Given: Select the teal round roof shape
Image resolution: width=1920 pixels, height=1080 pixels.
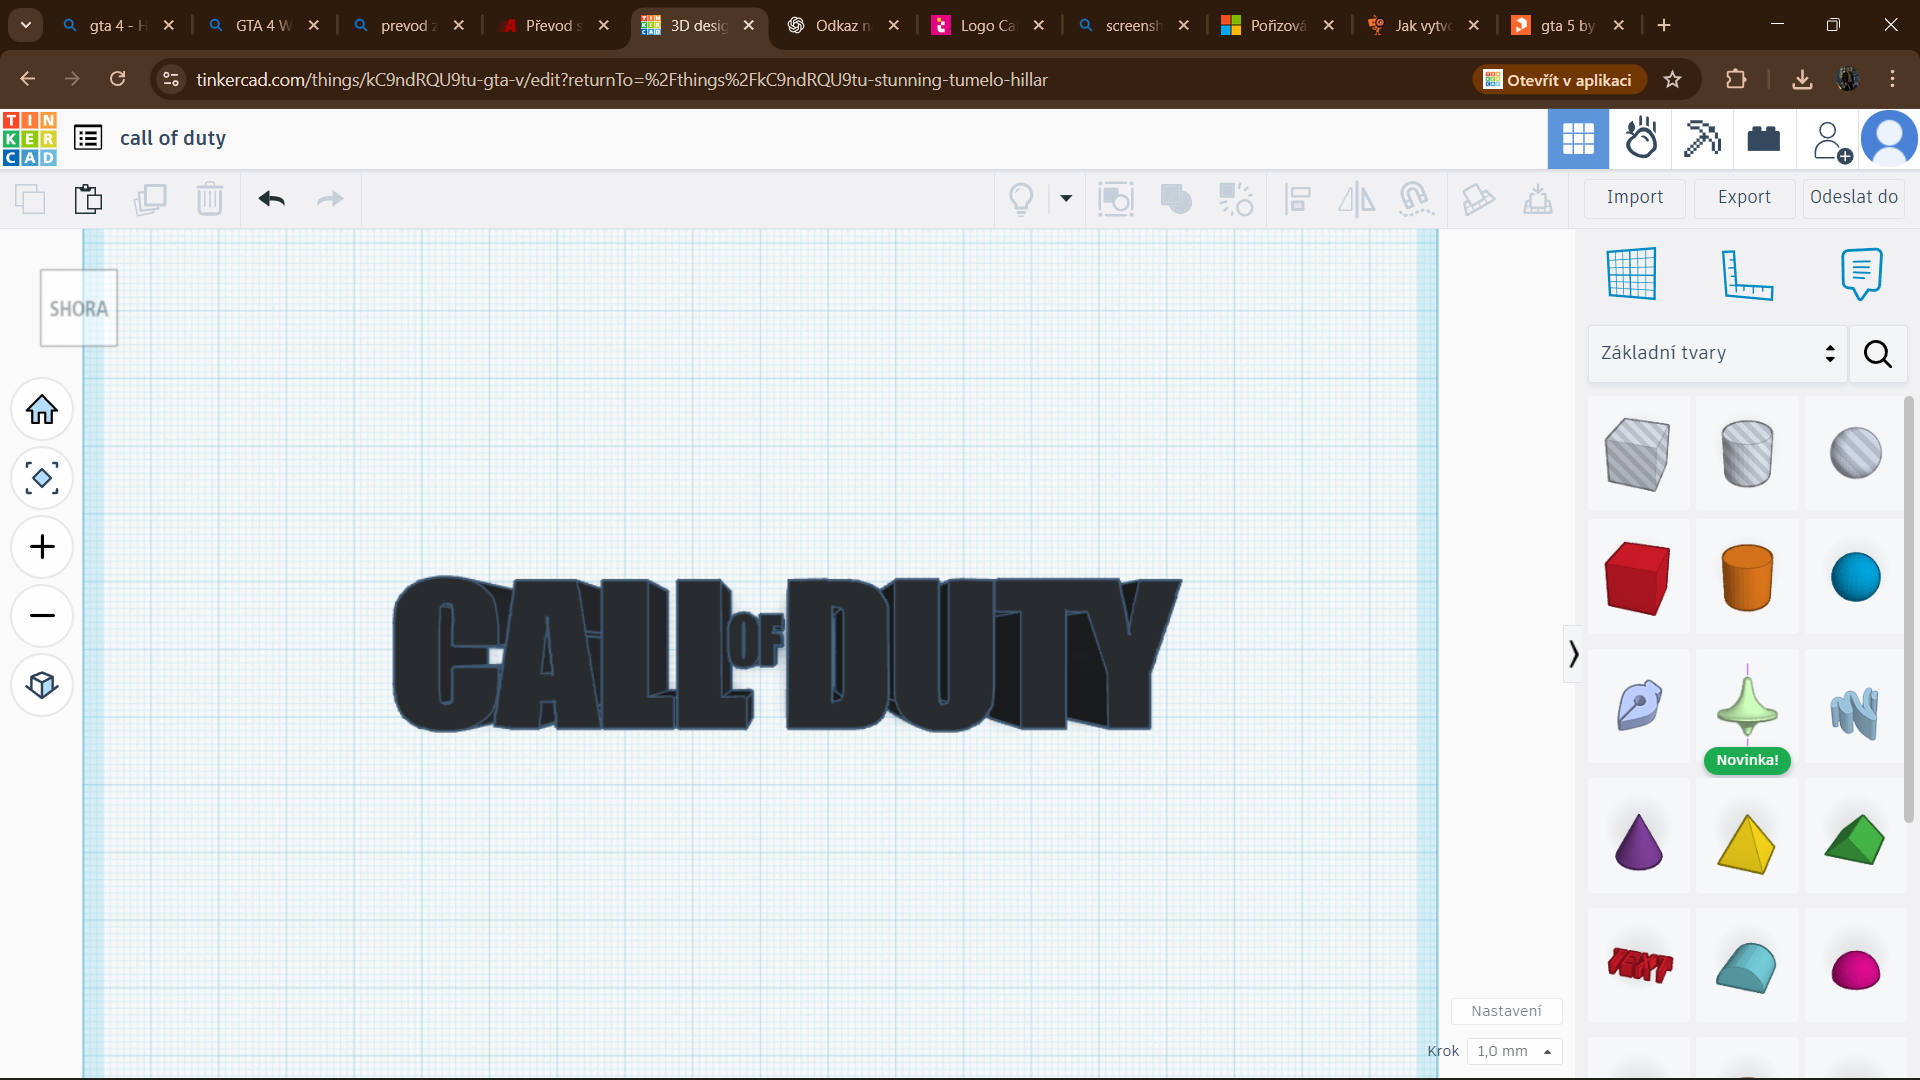Looking at the screenshot, I should pos(1746,967).
